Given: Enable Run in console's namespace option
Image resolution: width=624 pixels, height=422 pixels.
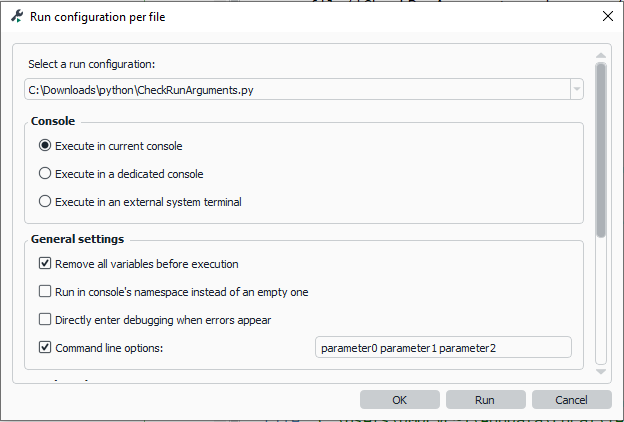Looking at the screenshot, I should point(45,292).
